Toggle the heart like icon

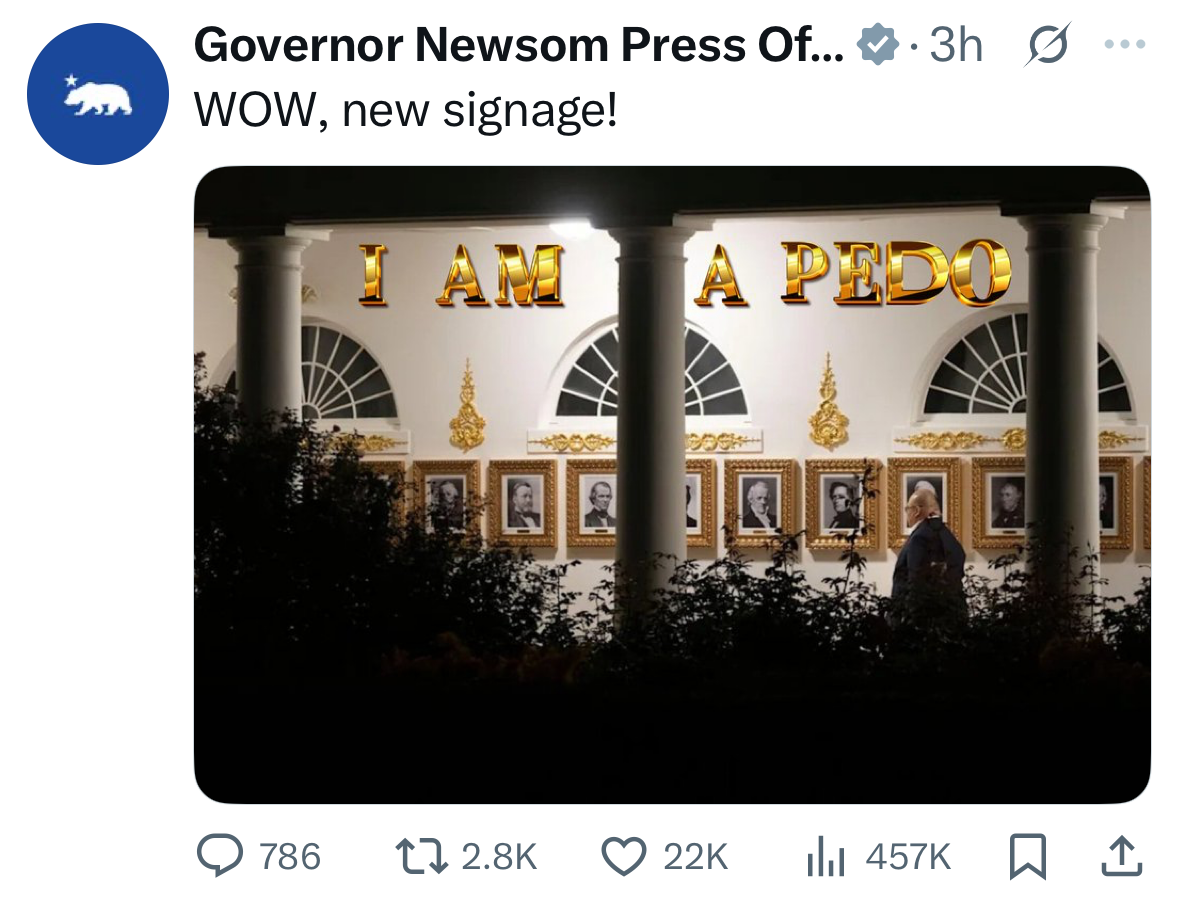623,856
